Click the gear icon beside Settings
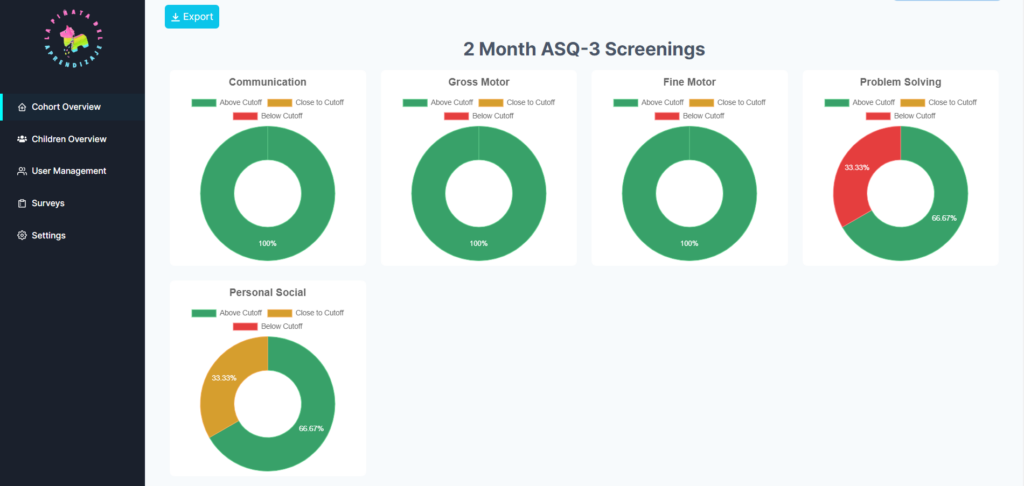This screenshot has width=1024, height=486. (22, 235)
